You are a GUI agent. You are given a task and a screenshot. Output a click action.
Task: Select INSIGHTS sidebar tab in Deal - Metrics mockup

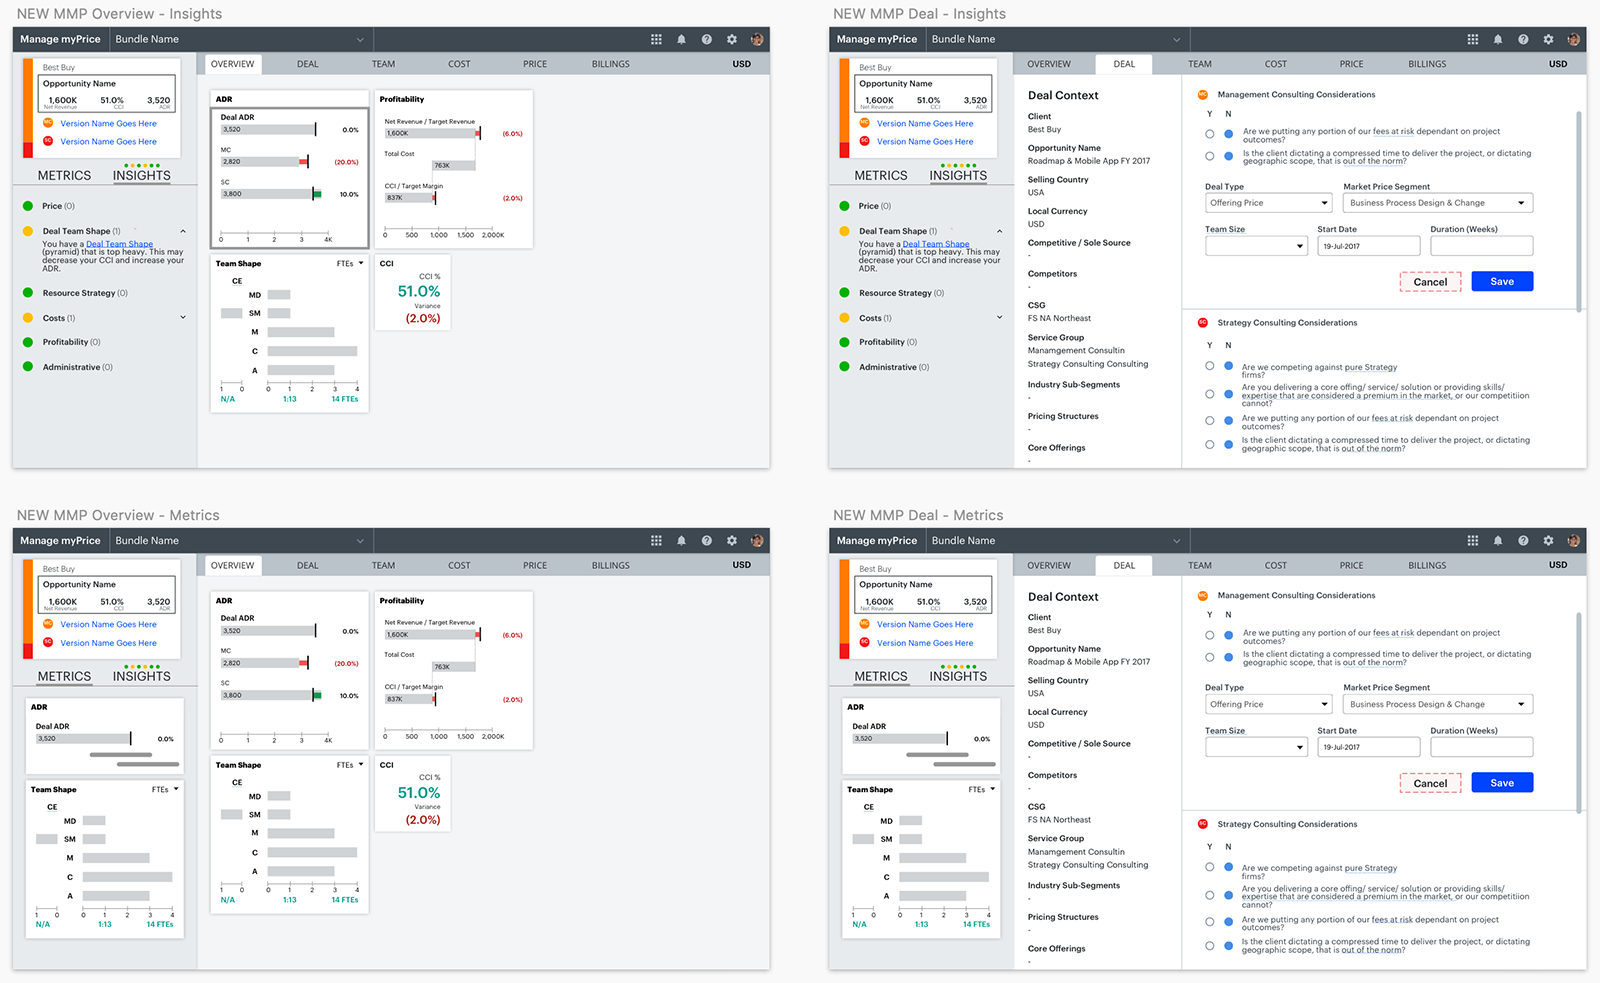click(958, 676)
